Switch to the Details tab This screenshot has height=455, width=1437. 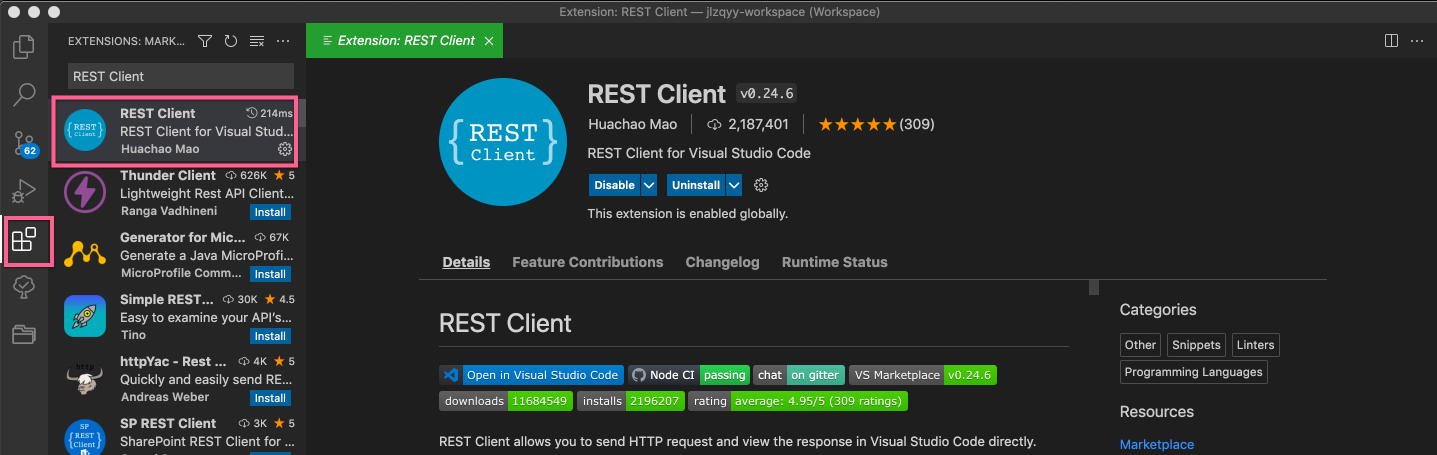point(466,262)
